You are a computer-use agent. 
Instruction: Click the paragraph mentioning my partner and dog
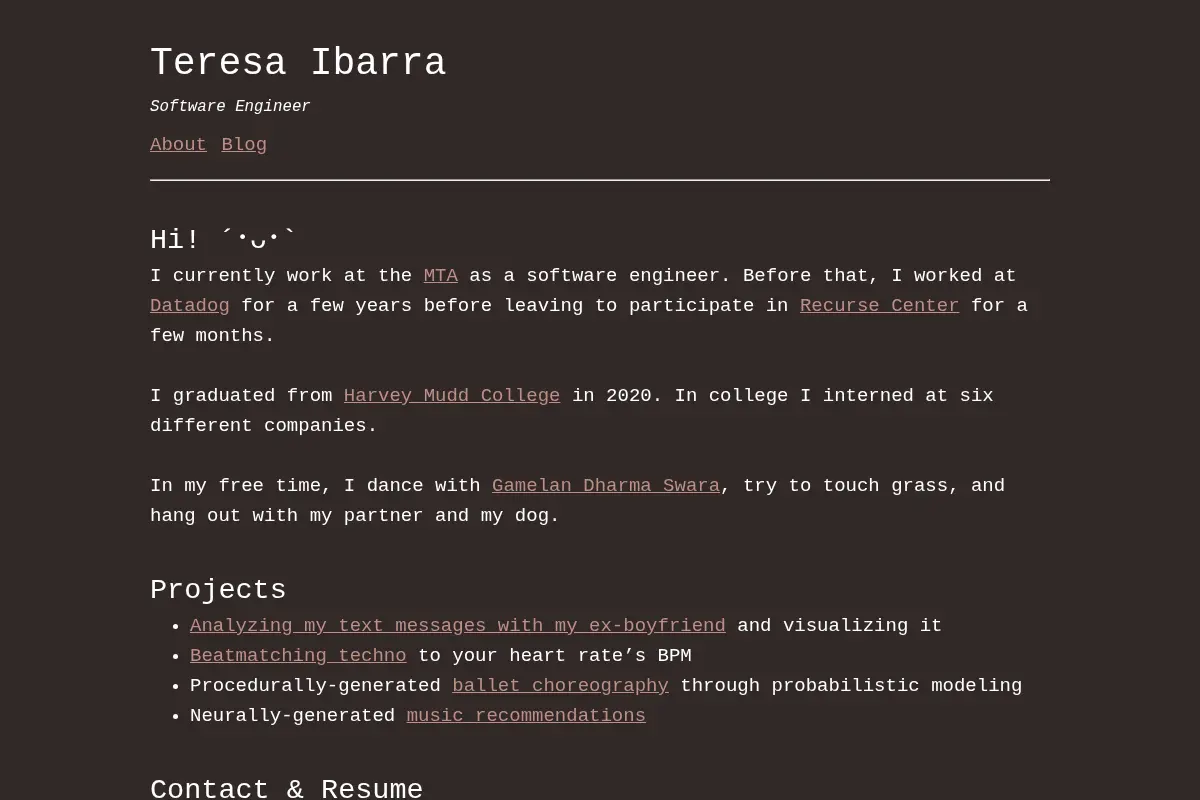click(x=577, y=501)
